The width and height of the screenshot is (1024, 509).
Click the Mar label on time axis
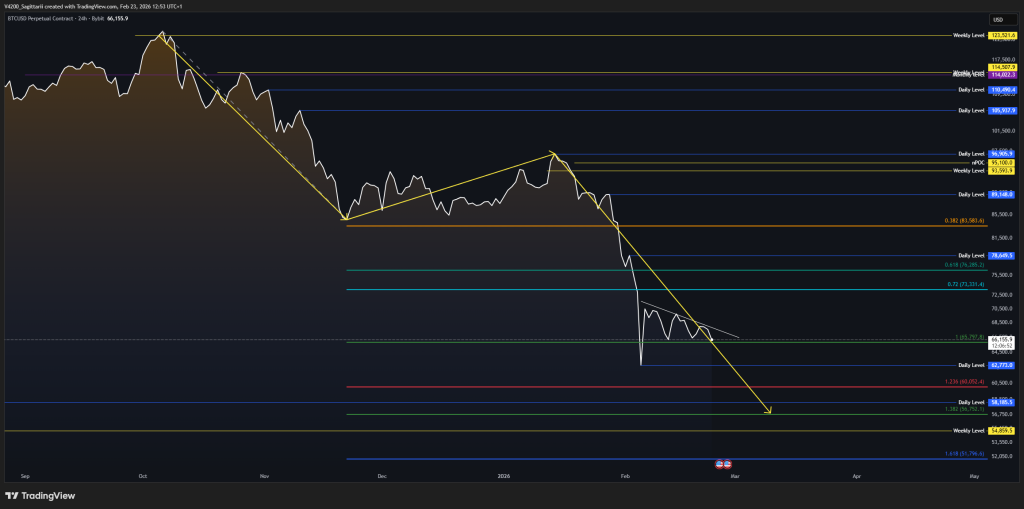(734, 477)
